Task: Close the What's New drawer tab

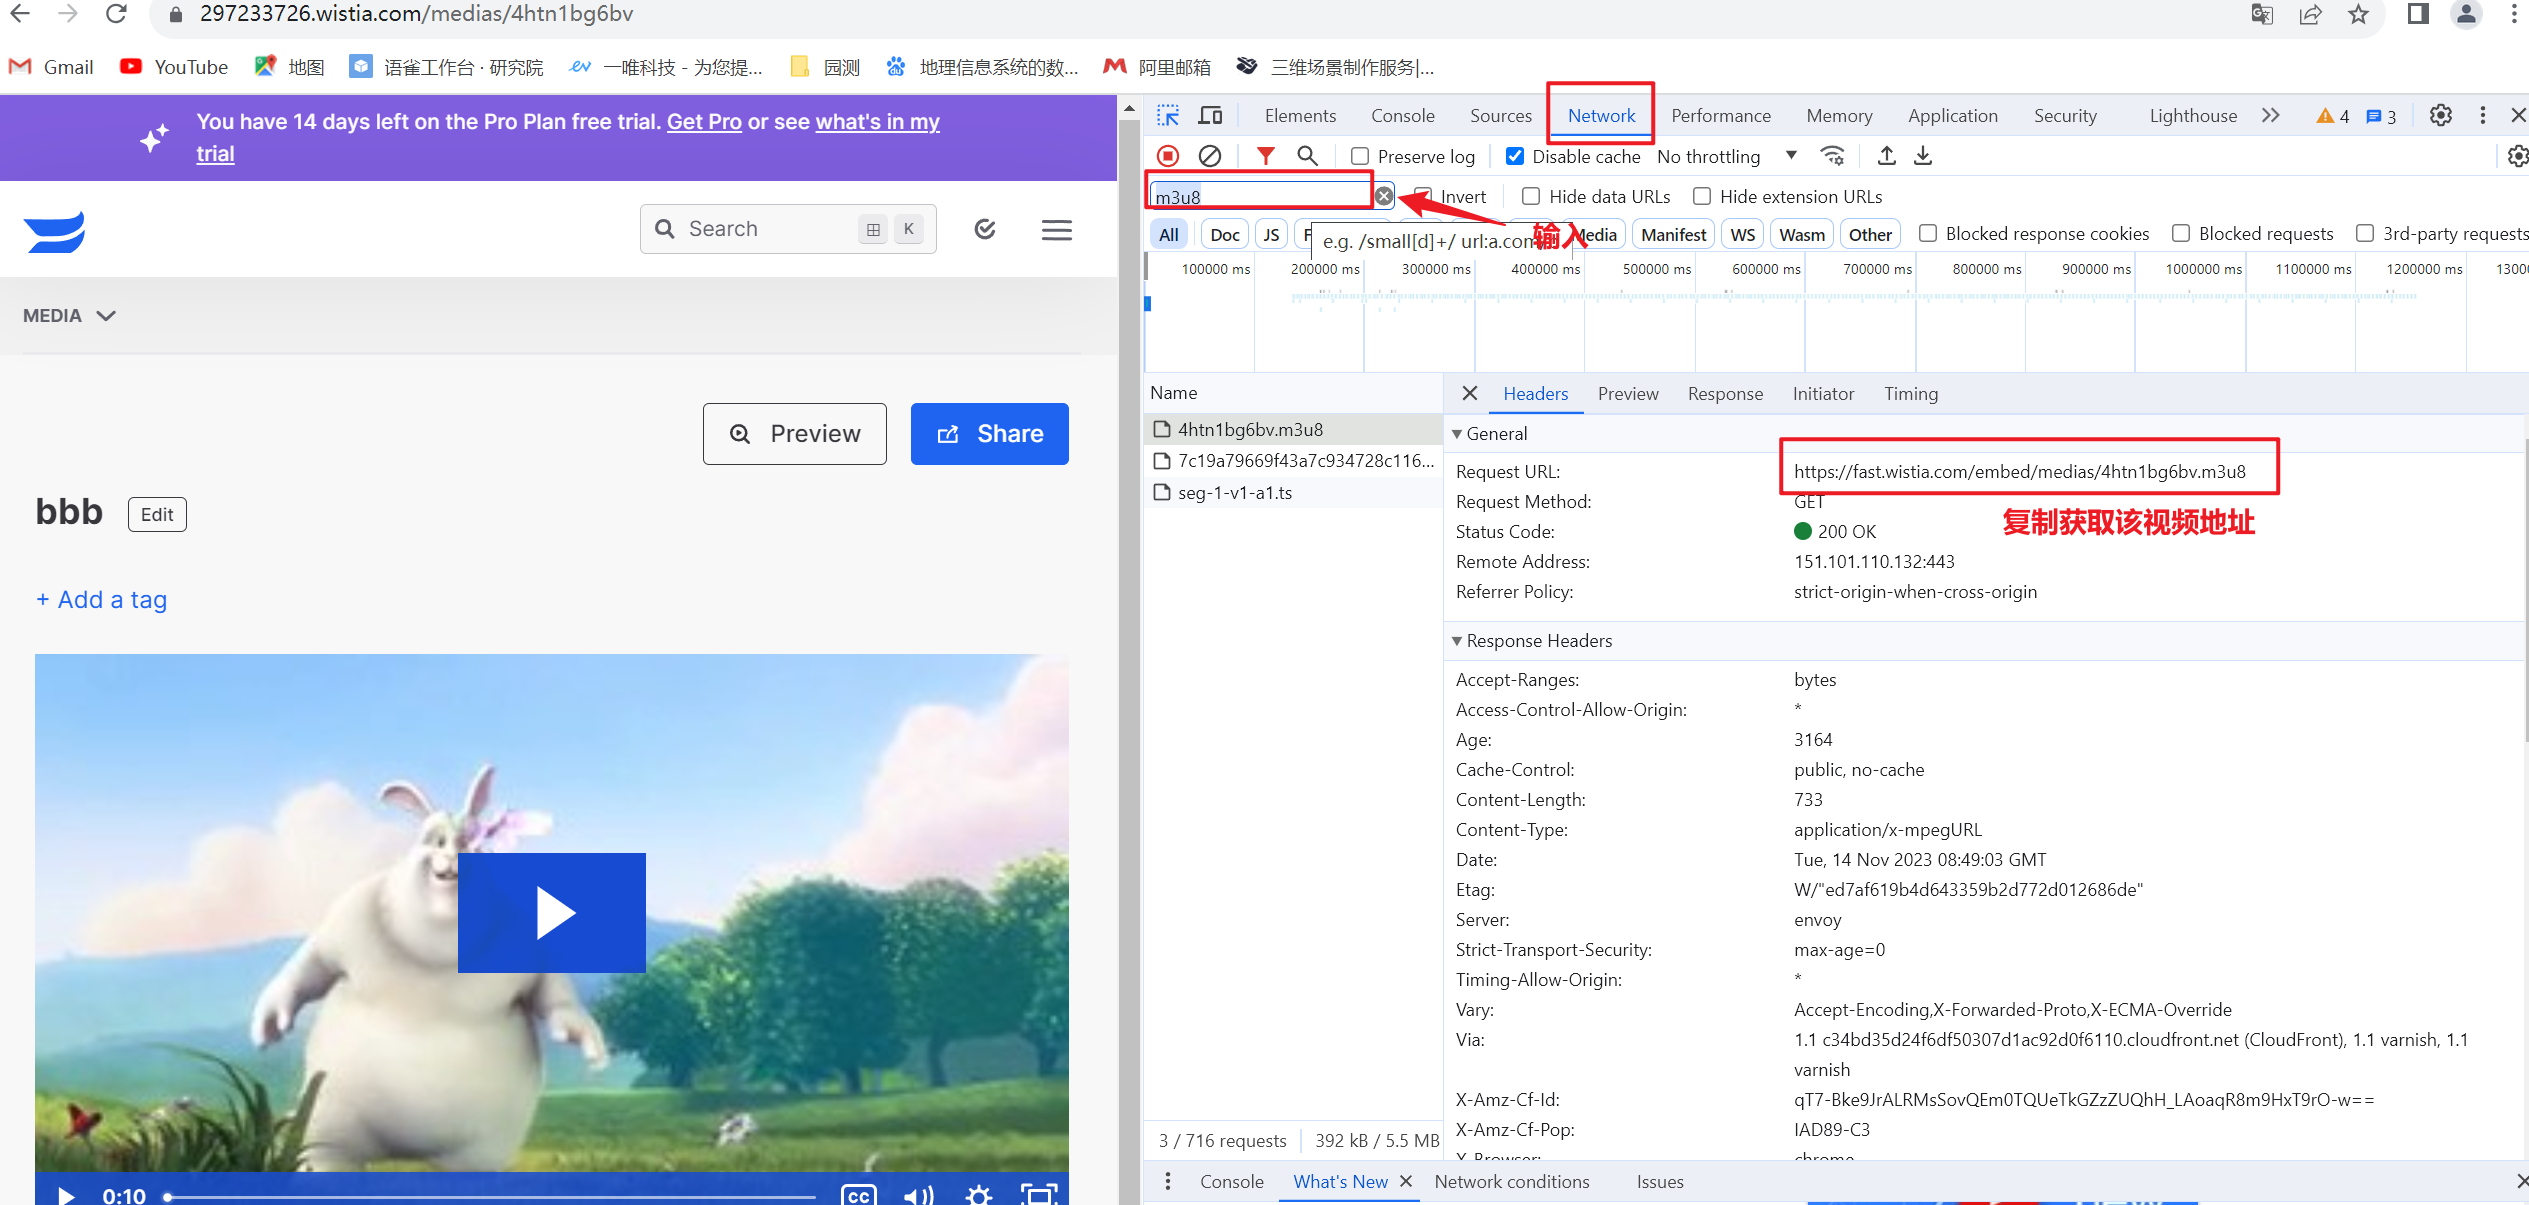Action: click(x=1406, y=1181)
